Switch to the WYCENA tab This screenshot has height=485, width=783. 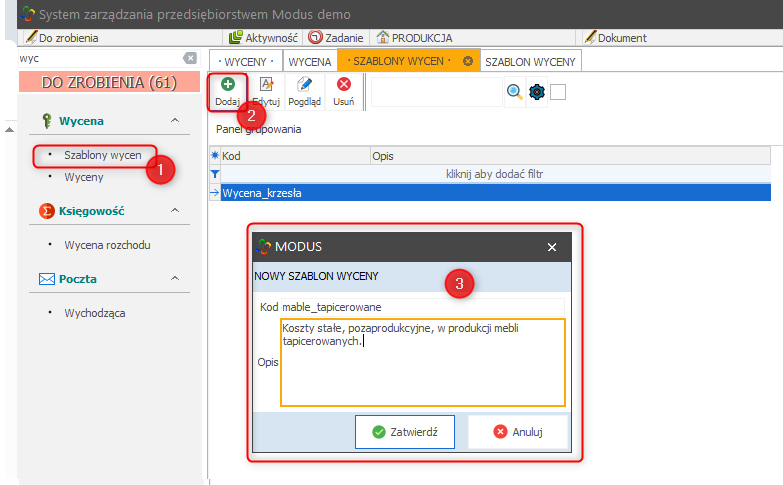click(310, 61)
